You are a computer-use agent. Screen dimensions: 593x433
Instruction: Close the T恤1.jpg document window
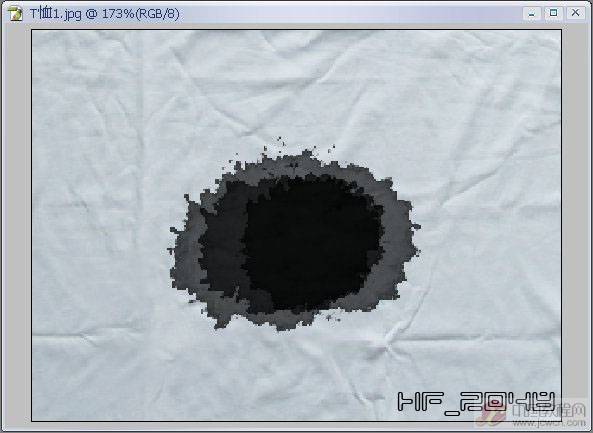(575, 13)
